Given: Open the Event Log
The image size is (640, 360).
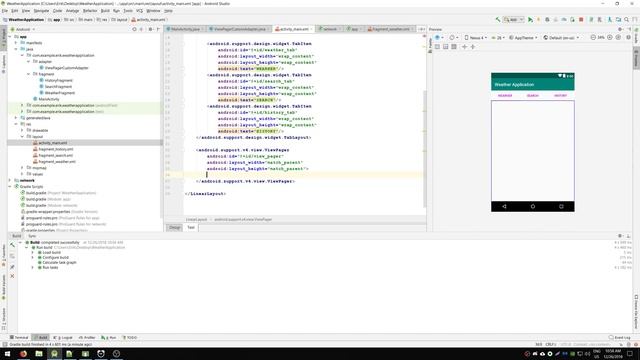Looking at the screenshot, I should click(620, 338).
